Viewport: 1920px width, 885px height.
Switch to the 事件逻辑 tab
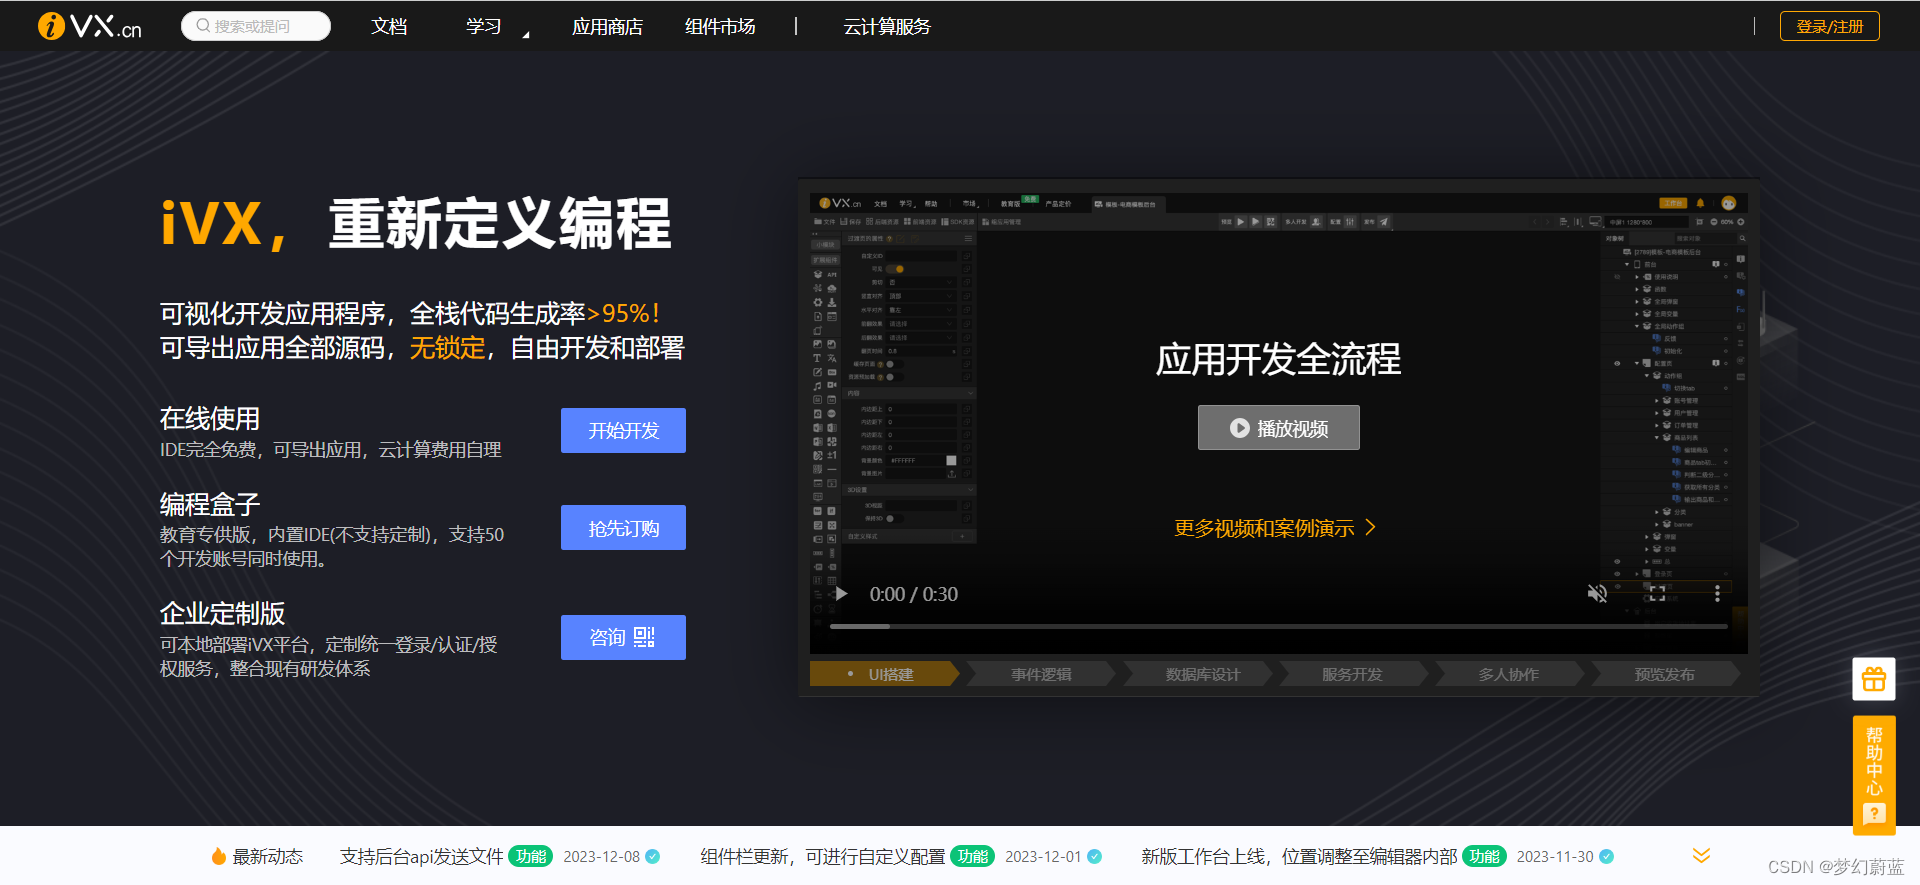pos(1041,674)
